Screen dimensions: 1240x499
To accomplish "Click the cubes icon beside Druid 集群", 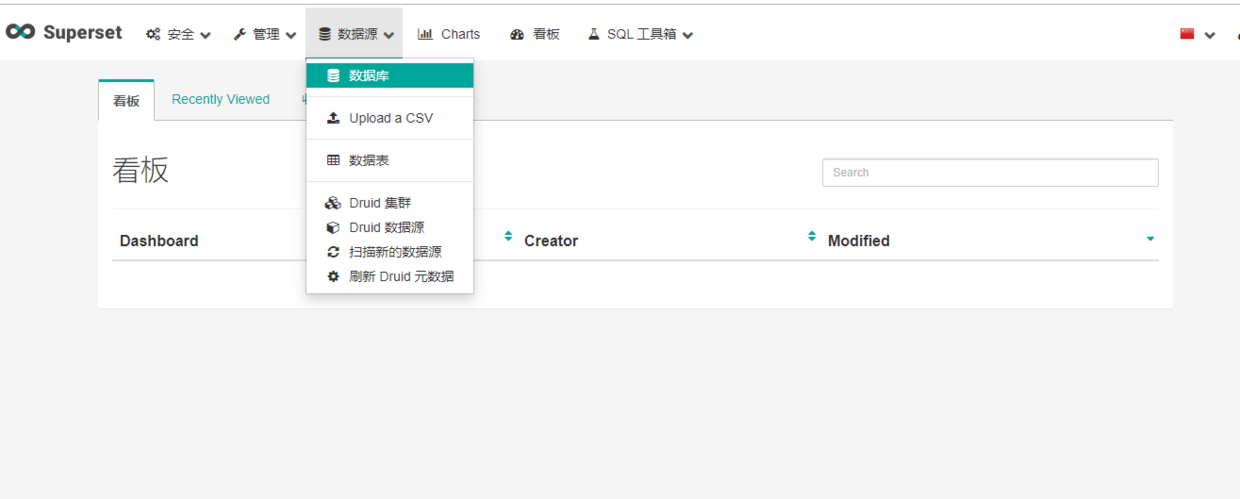I will (x=333, y=203).
